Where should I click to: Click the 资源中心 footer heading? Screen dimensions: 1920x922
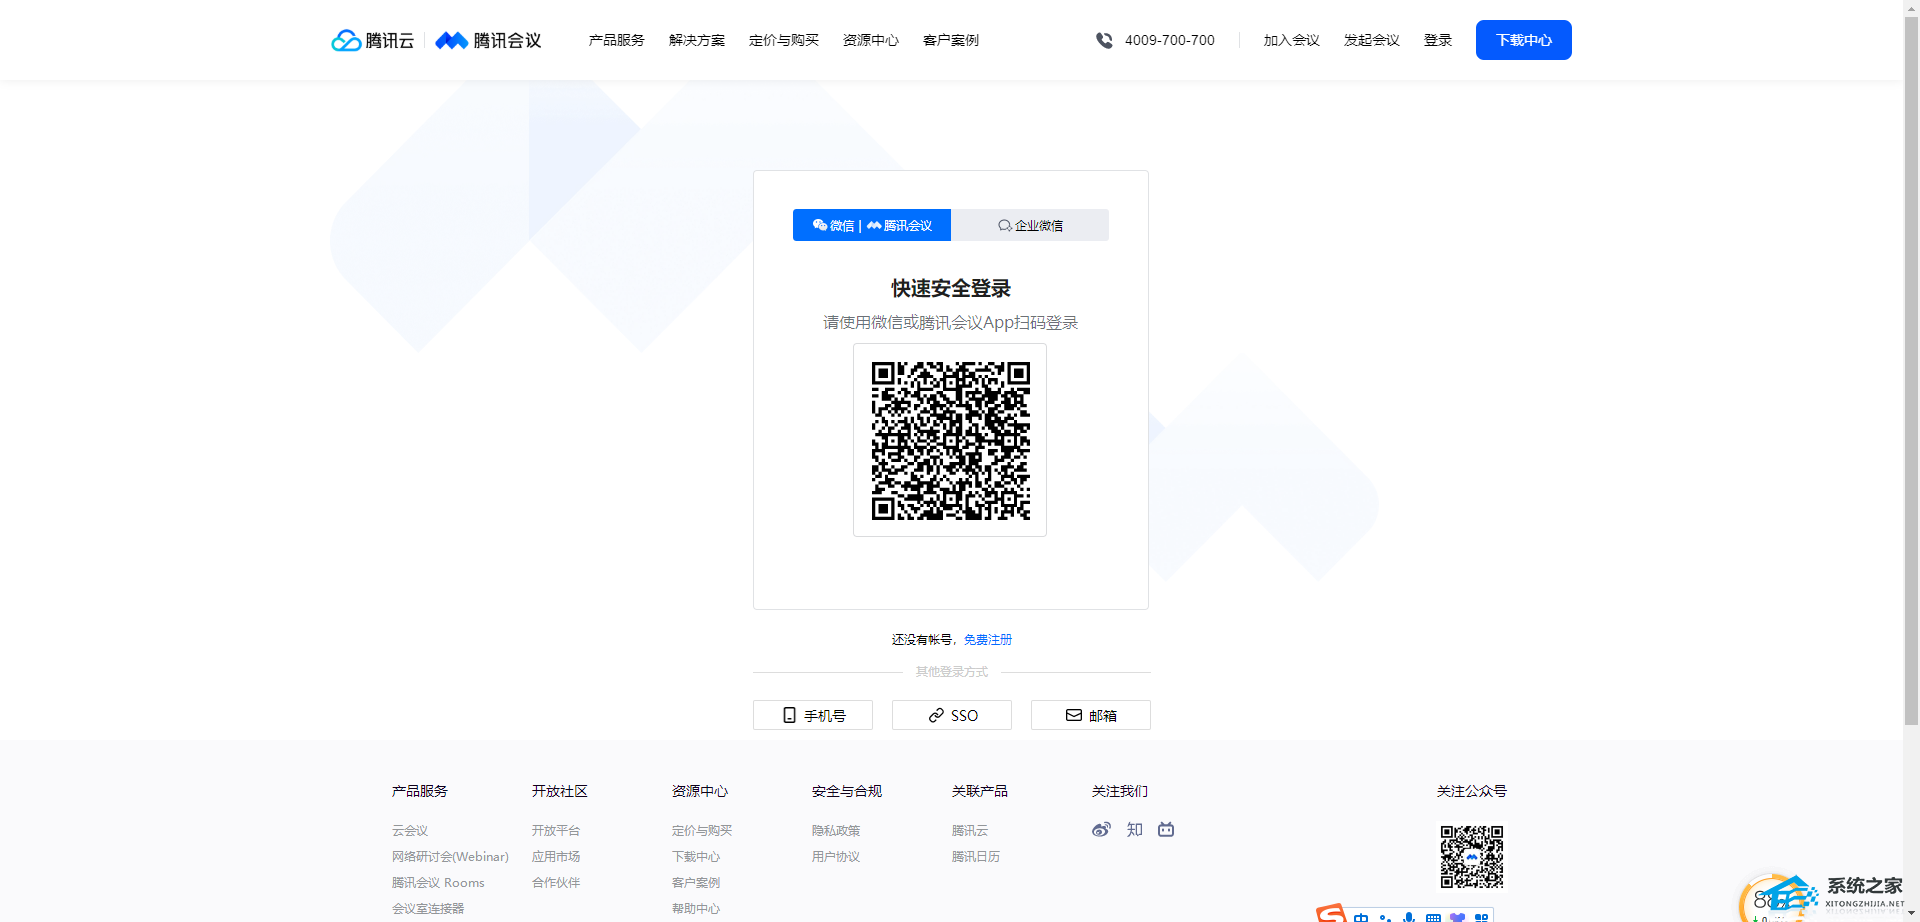pos(700,791)
